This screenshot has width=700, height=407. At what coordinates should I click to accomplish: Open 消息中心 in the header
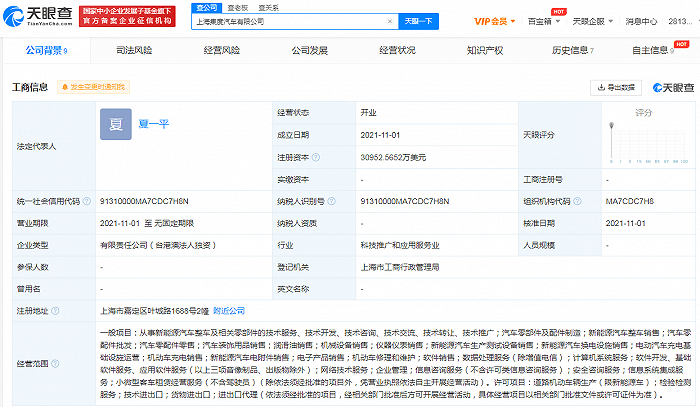641,21
